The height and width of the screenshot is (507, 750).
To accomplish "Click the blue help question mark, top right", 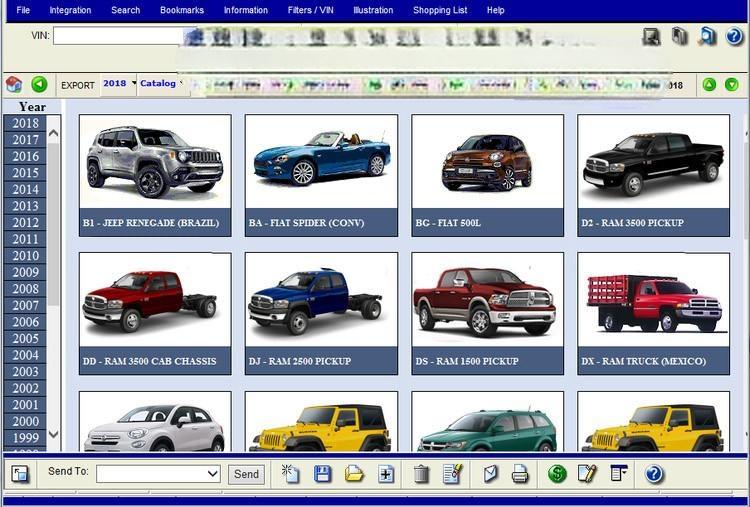I will (x=734, y=37).
